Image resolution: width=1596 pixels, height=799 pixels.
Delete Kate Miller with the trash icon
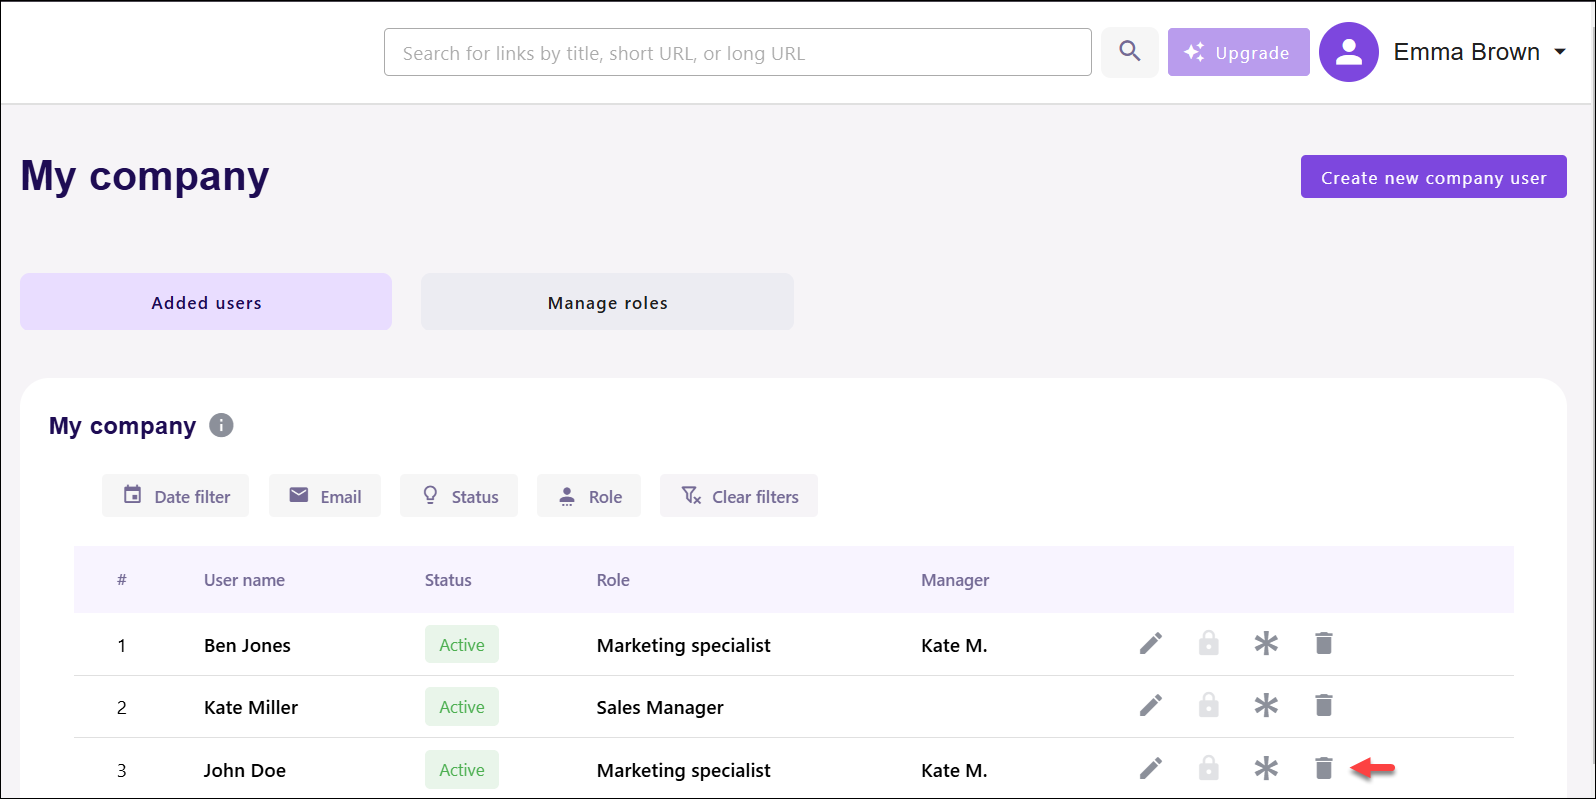1324,705
